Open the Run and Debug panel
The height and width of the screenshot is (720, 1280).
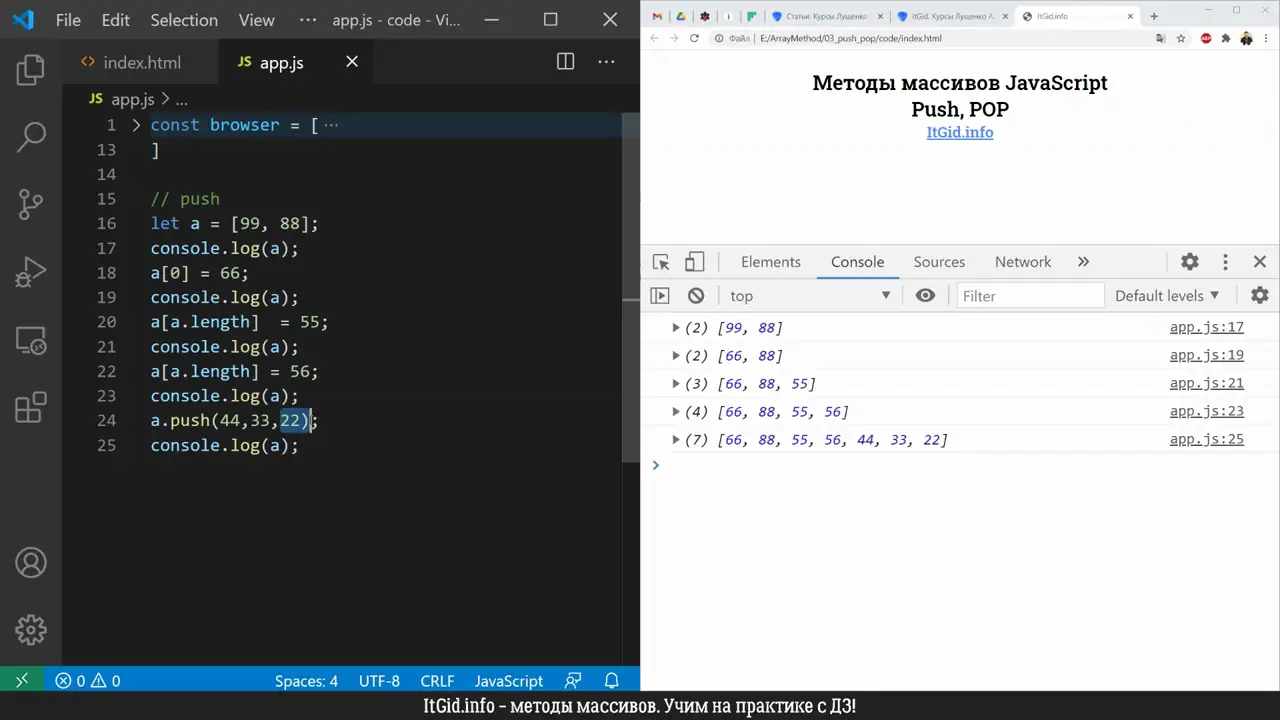click(x=30, y=271)
